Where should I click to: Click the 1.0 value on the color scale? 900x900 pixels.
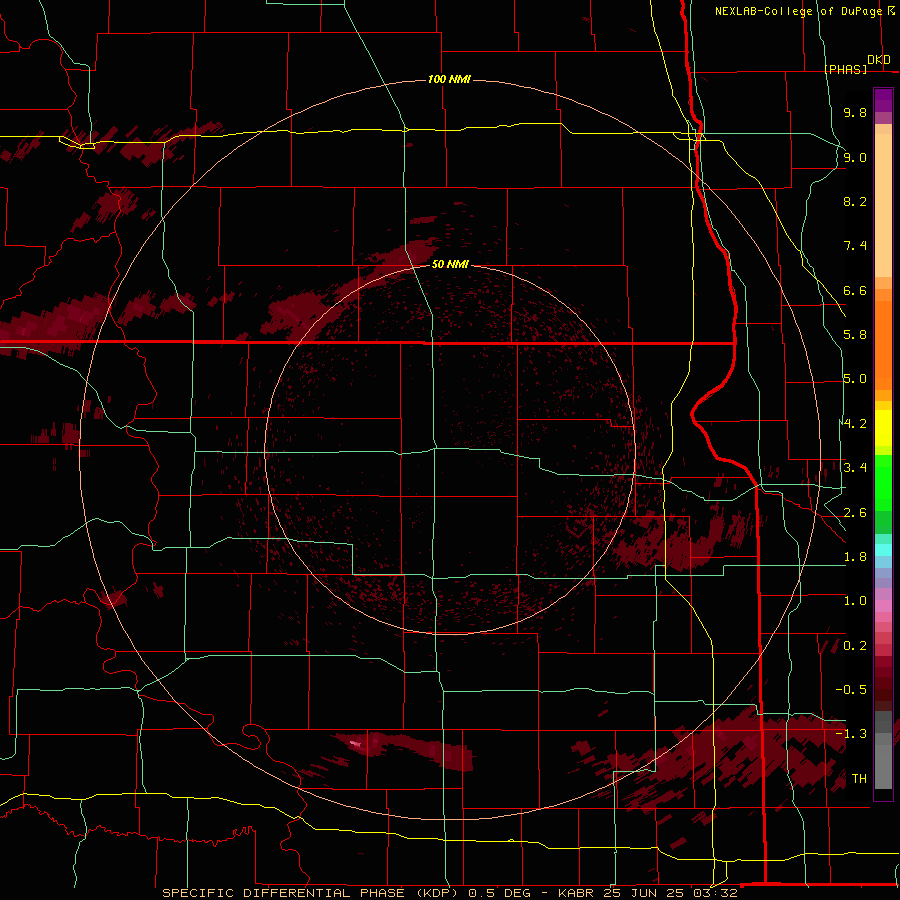click(x=855, y=601)
